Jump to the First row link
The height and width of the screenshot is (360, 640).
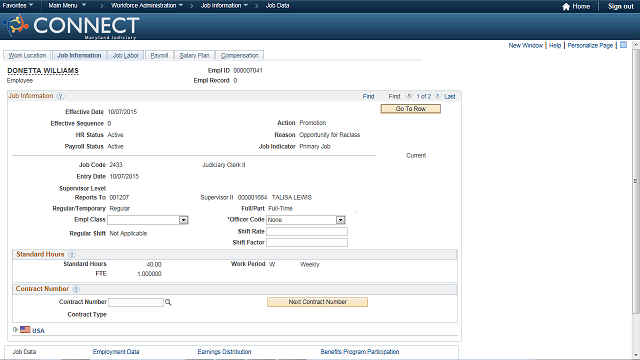[394, 96]
